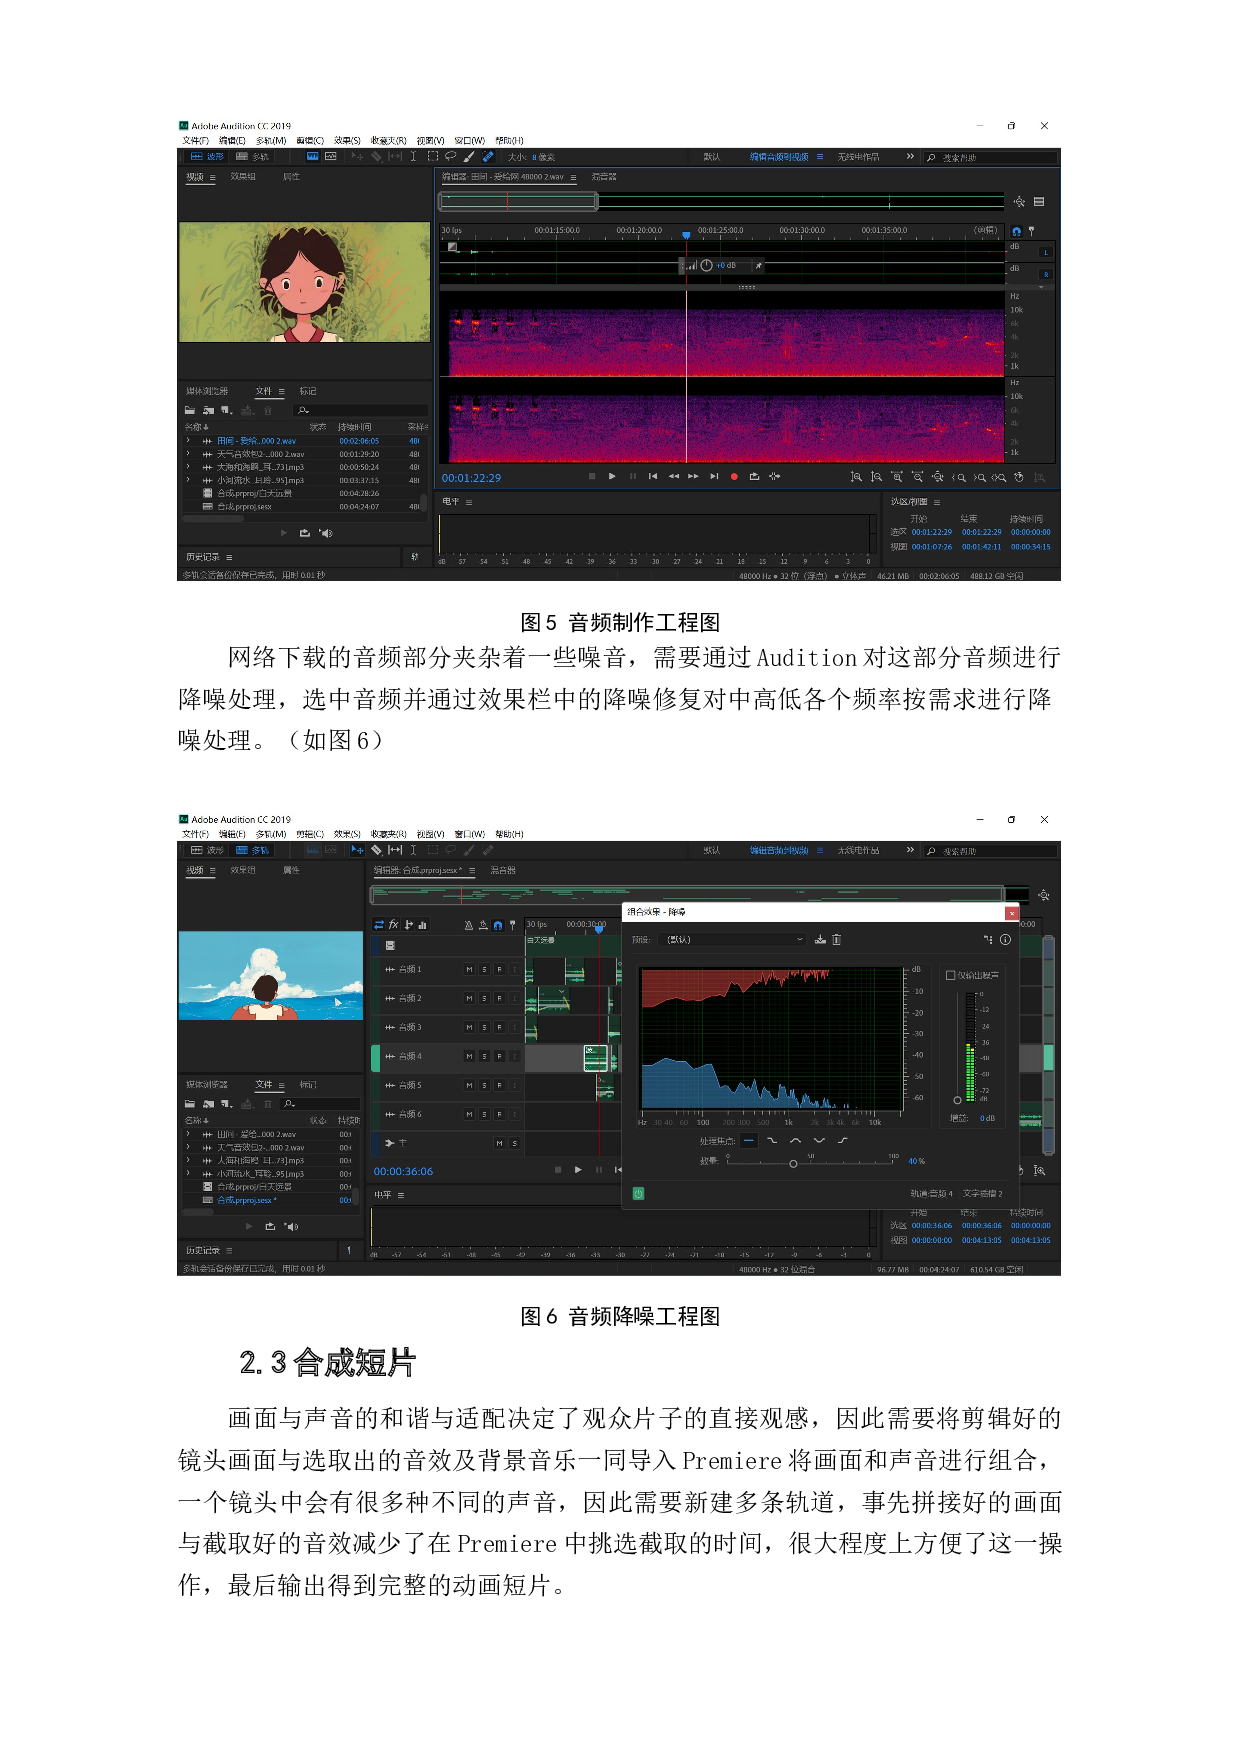
Task: Expand the 田间 wav file in upper files panel
Action: 187,440
